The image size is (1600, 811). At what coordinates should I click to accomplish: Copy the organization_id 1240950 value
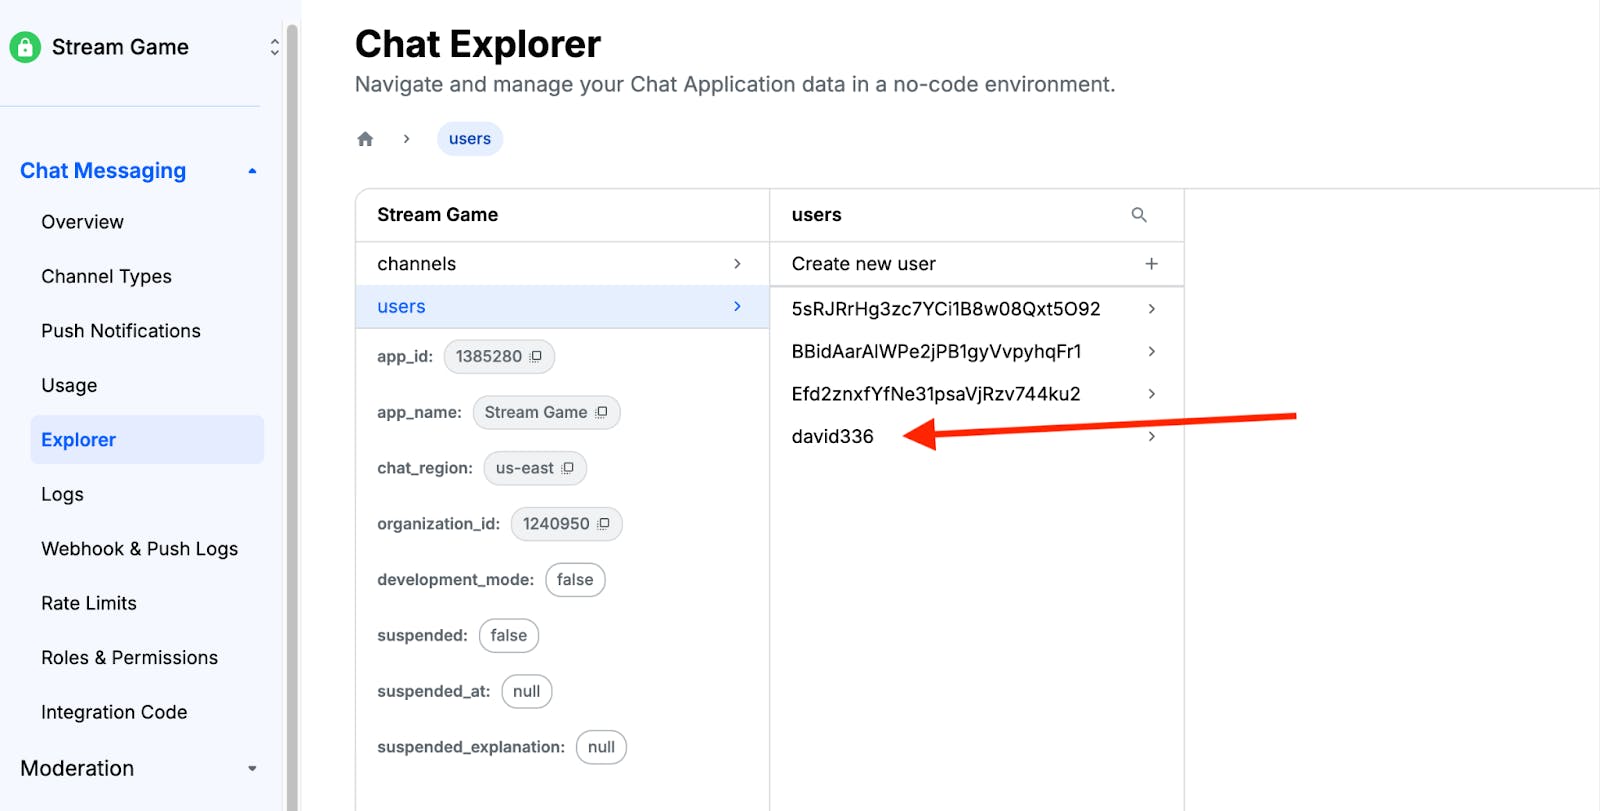click(x=603, y=524)
